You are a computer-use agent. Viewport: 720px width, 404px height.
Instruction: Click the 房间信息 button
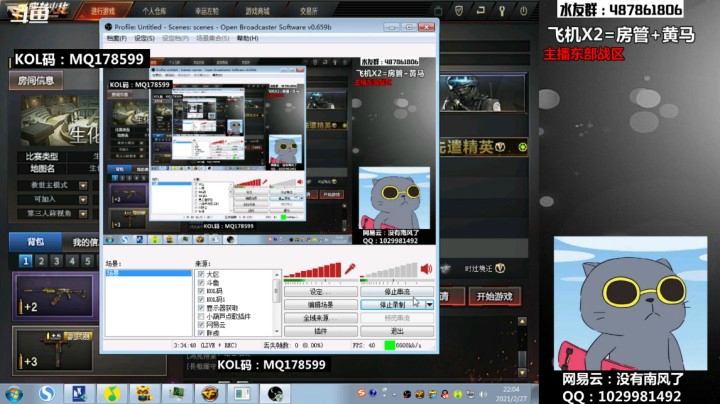point(36,81)
